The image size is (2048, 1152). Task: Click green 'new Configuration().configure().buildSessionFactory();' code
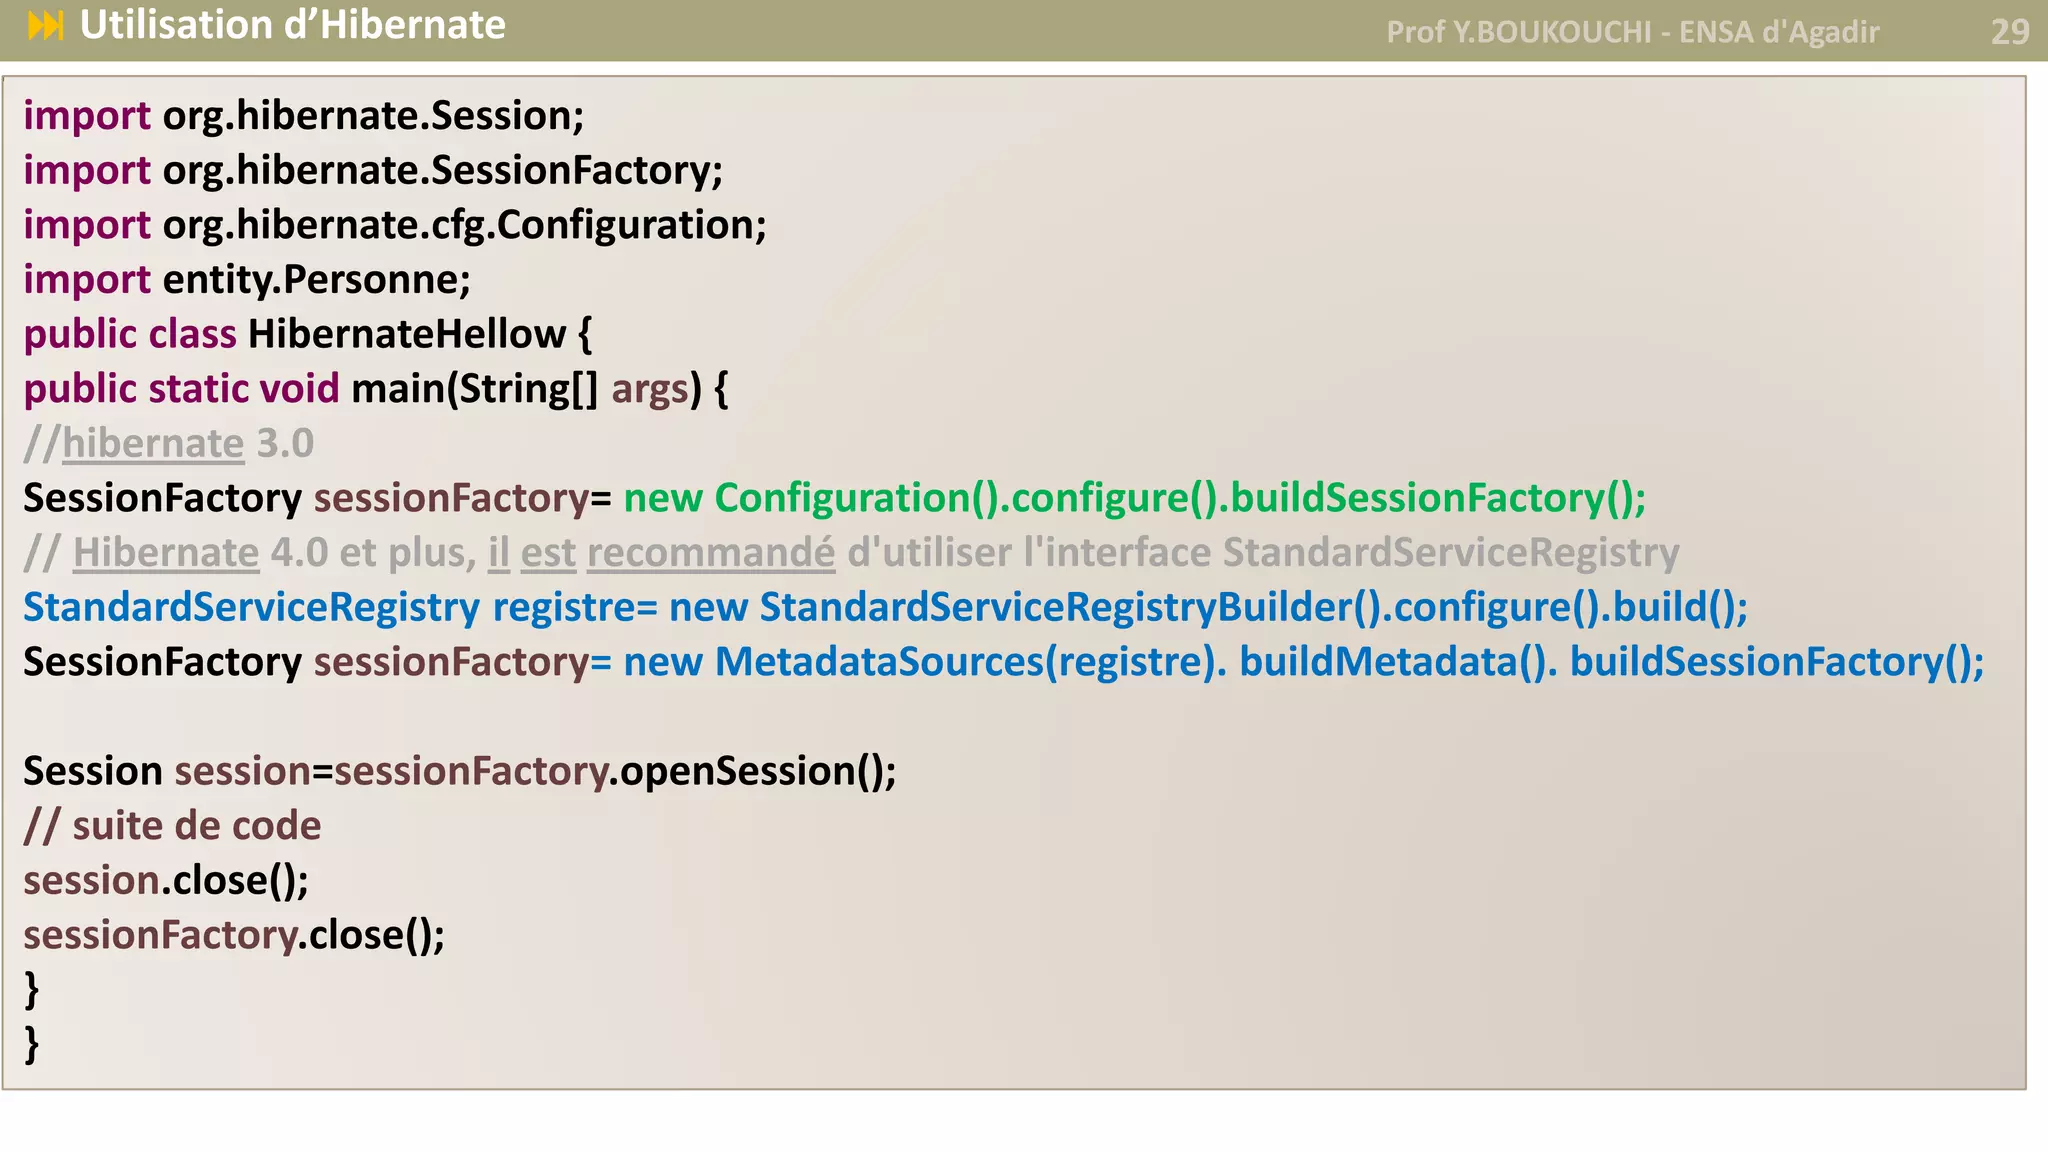pos(1135,498)
